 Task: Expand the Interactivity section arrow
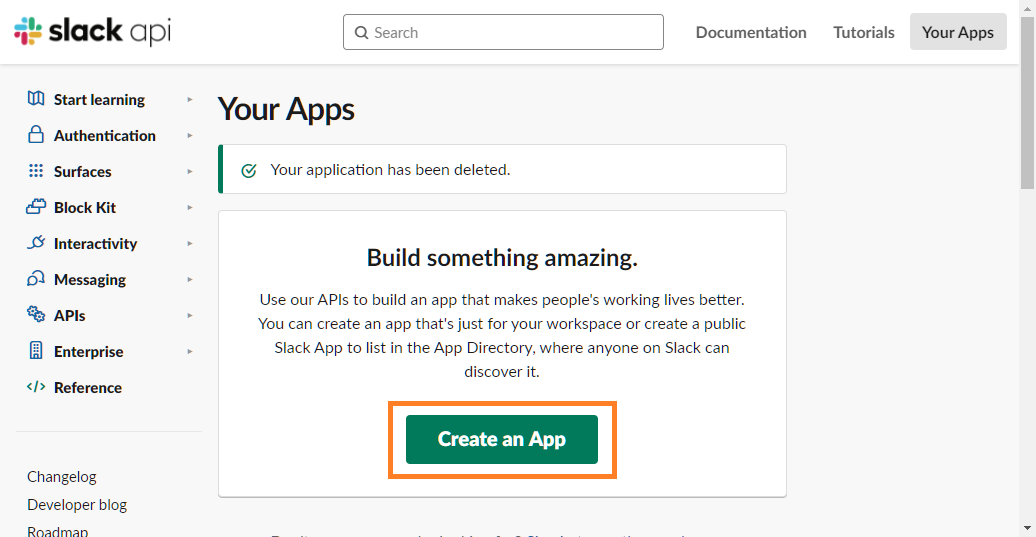[190, 244]
